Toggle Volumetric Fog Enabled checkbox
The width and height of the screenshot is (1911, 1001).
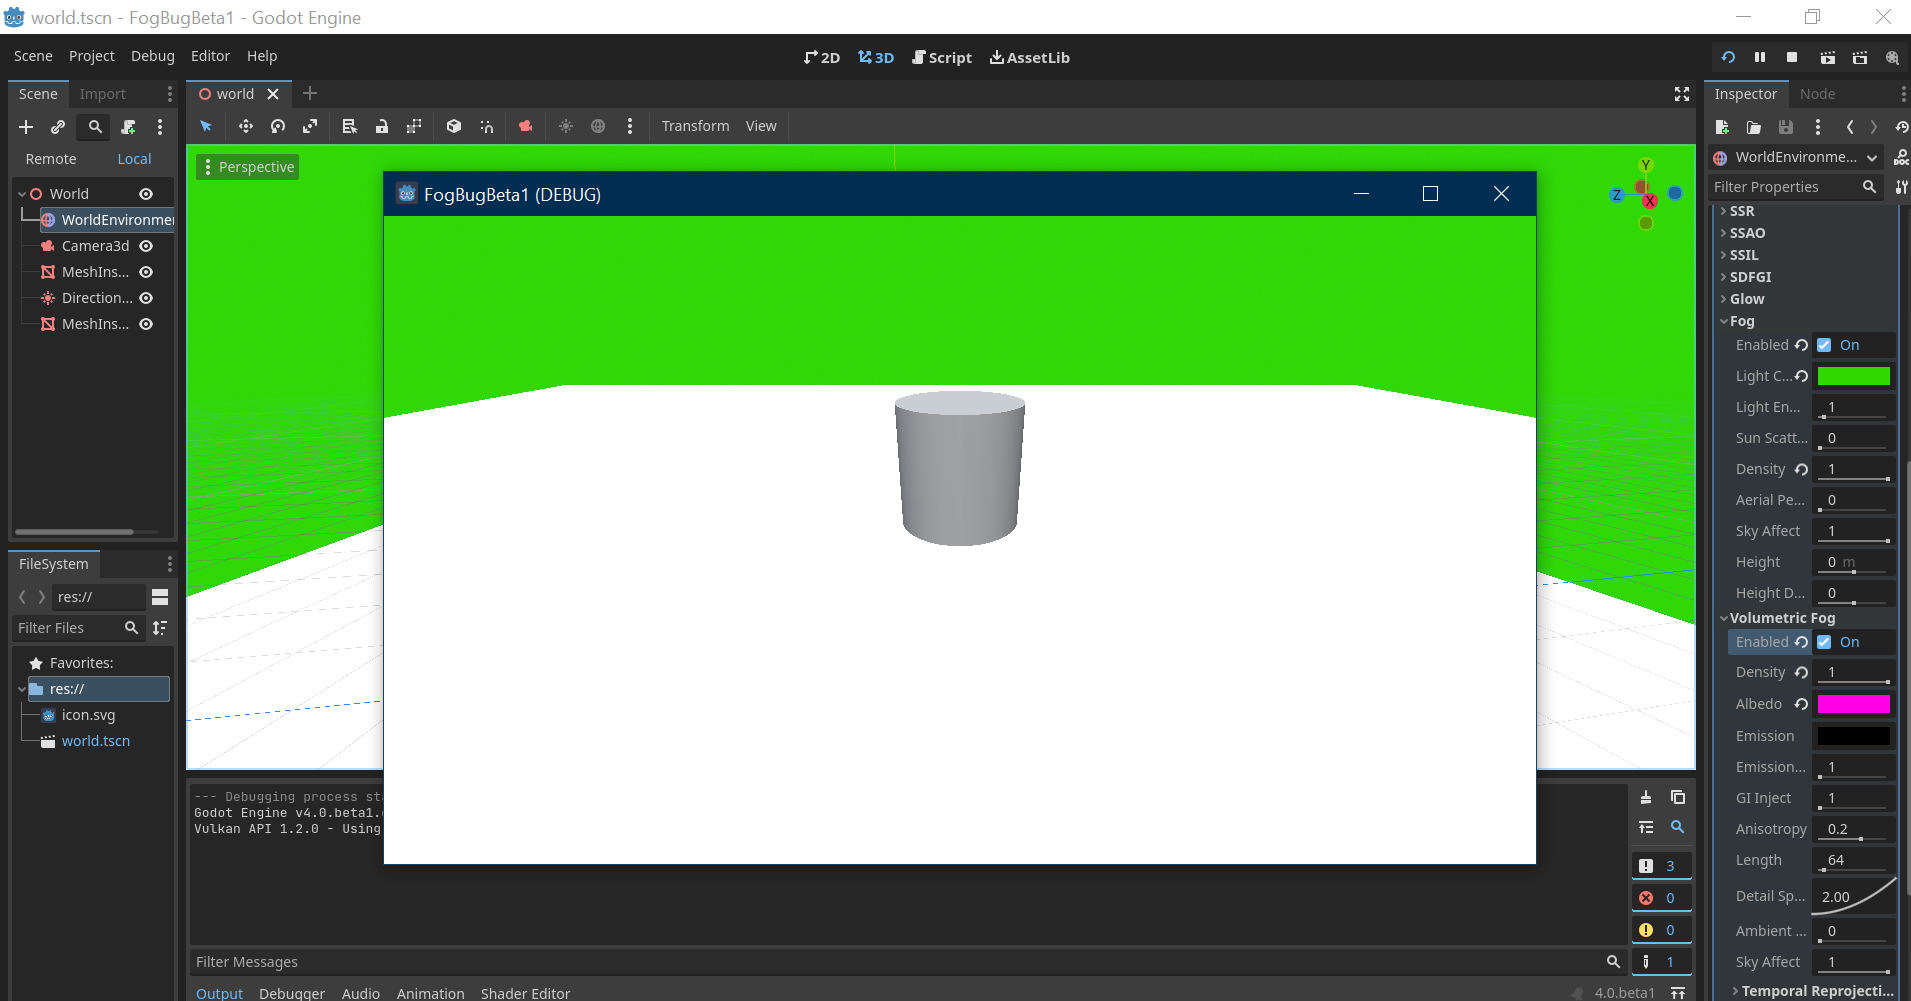pyautogui.click(x=1824, y=642)
